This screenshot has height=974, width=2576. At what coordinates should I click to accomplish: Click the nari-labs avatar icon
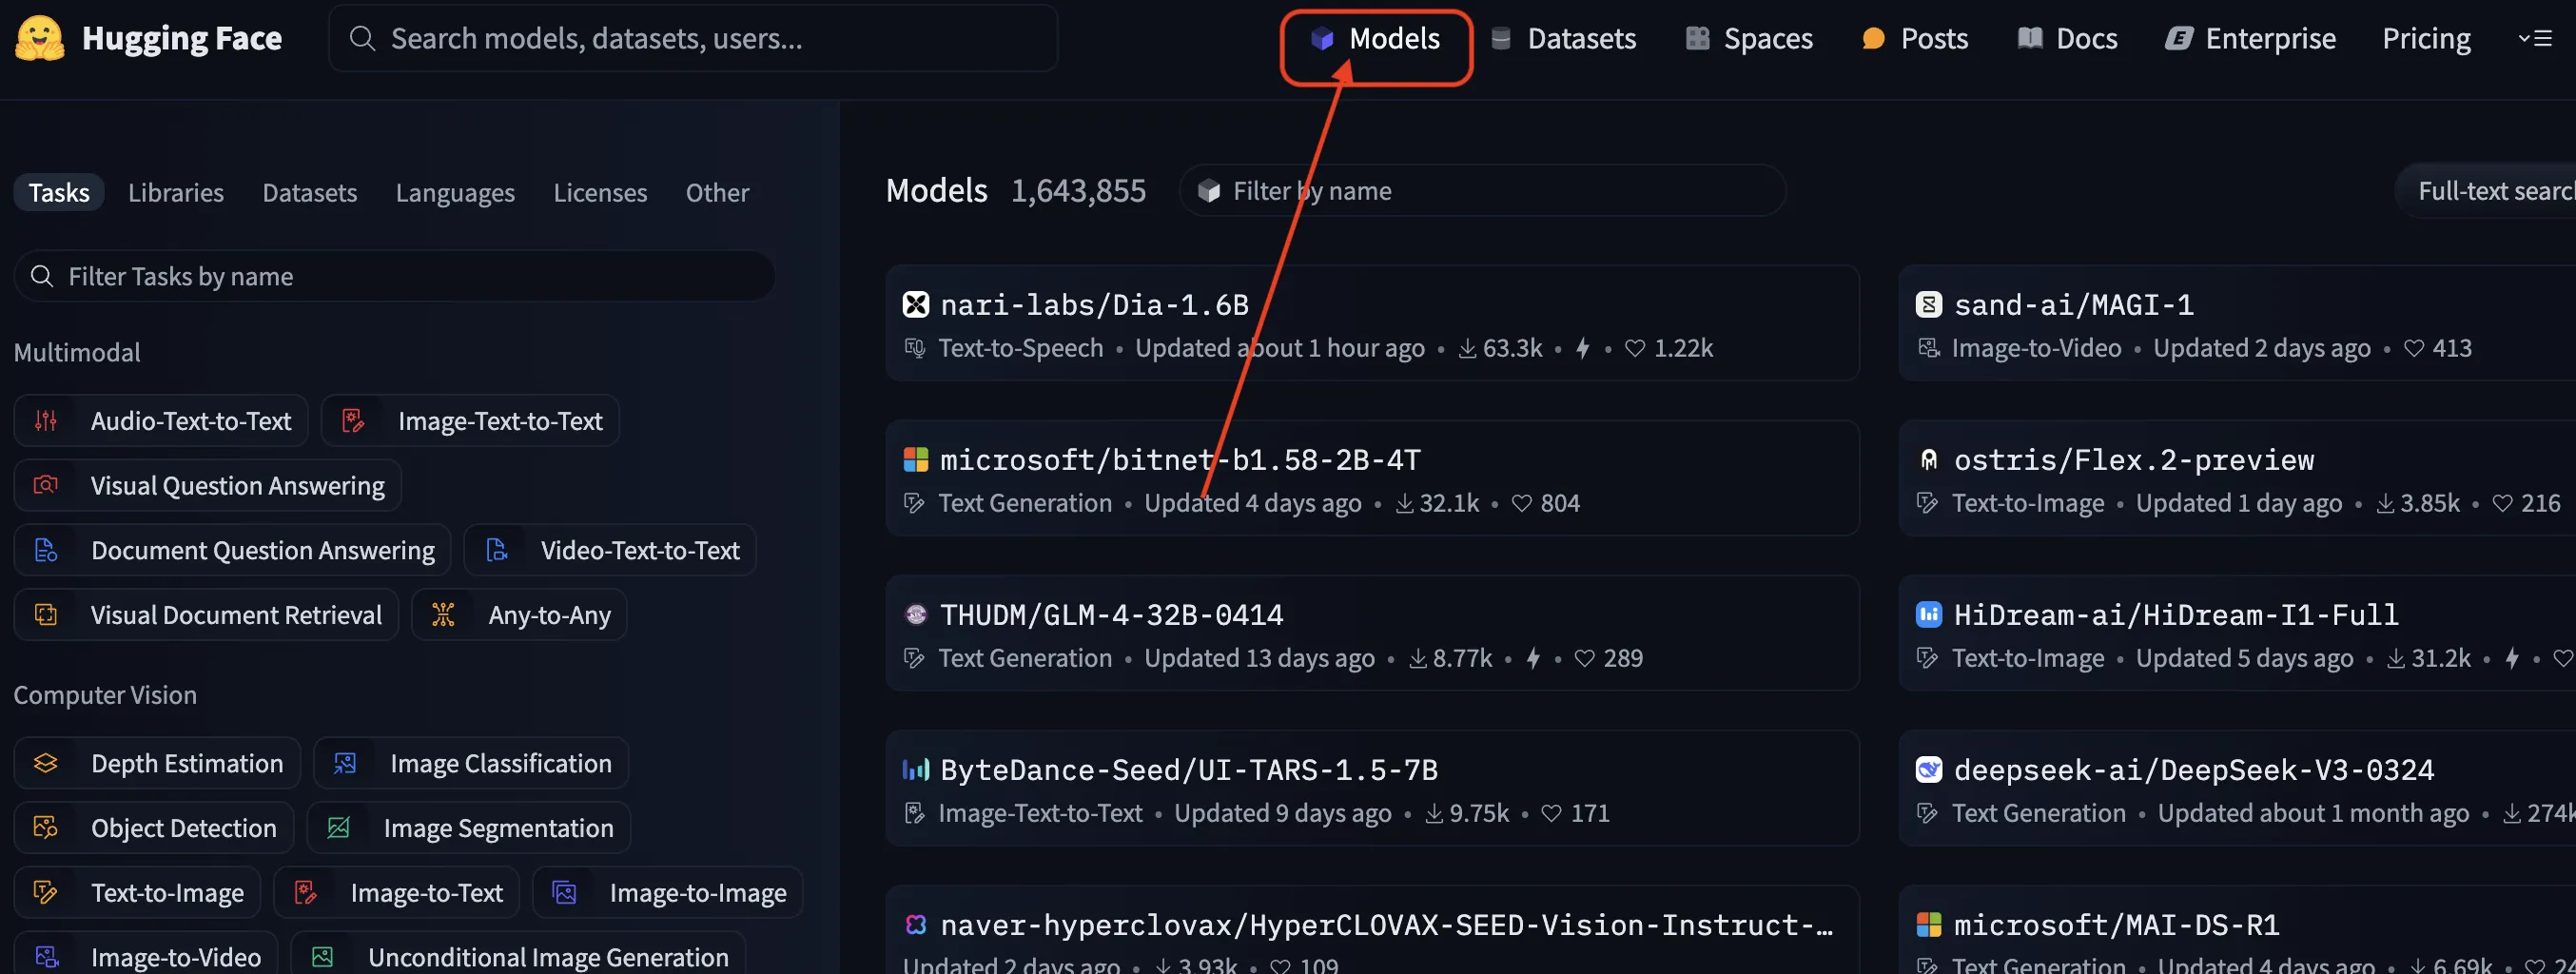coord(915,304)
